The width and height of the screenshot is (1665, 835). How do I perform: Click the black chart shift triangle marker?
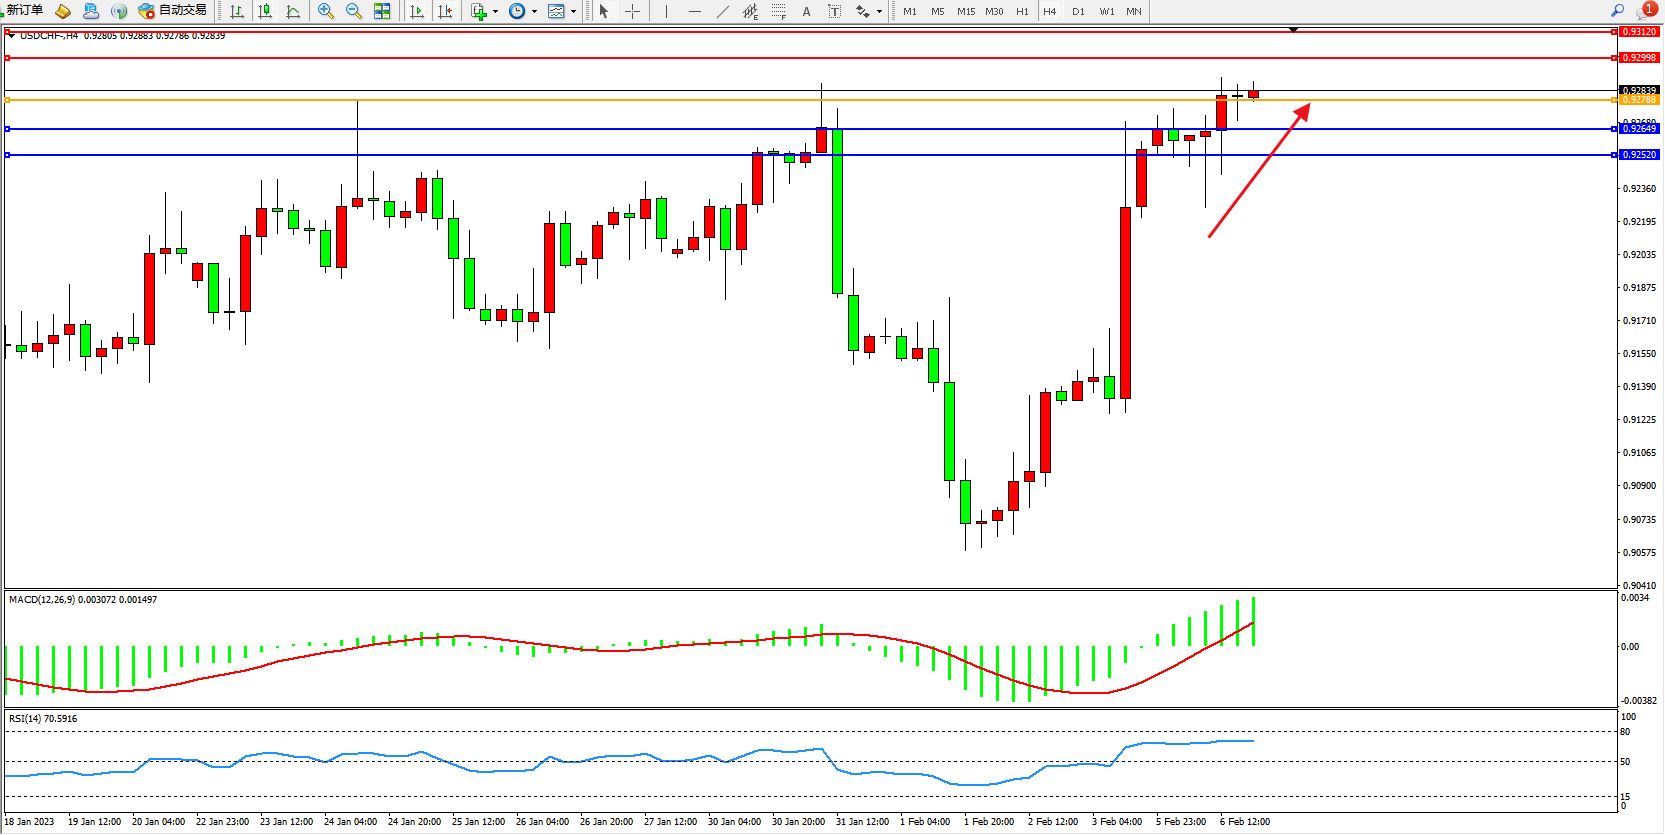click(x=1293, y=30)
